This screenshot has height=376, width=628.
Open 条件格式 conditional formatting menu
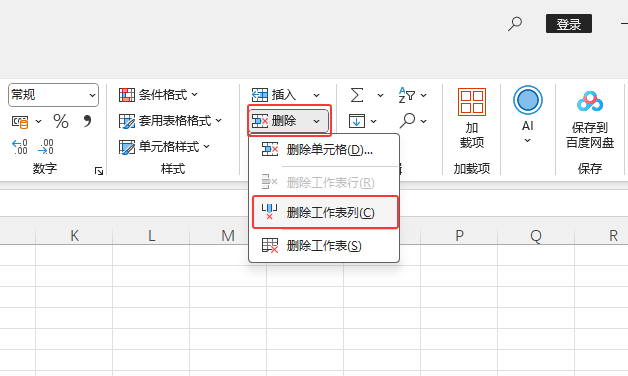(x=158, y=95)
